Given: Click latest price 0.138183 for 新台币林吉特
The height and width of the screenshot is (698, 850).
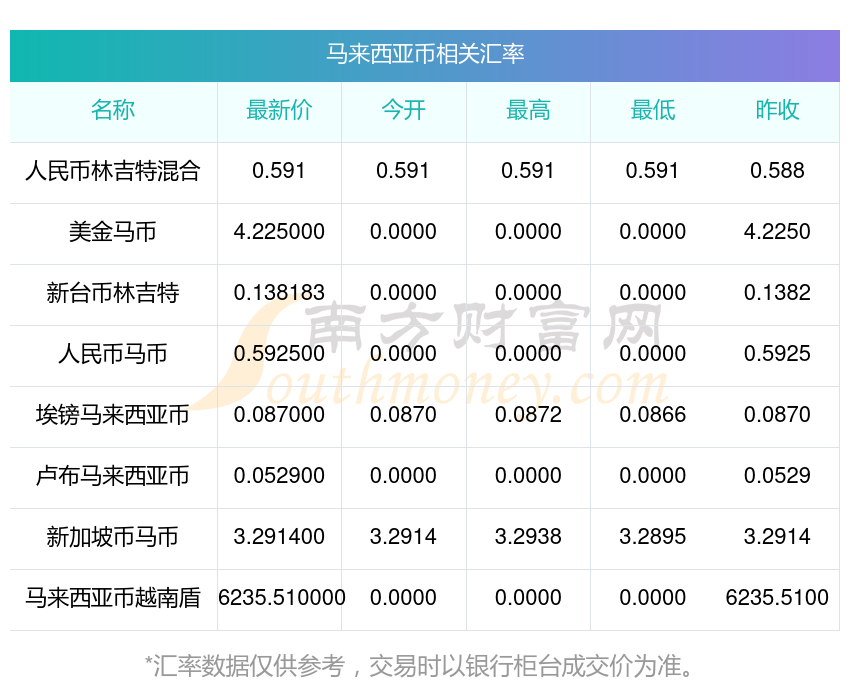Looking at the screenshot, I should tap(279, 293).
